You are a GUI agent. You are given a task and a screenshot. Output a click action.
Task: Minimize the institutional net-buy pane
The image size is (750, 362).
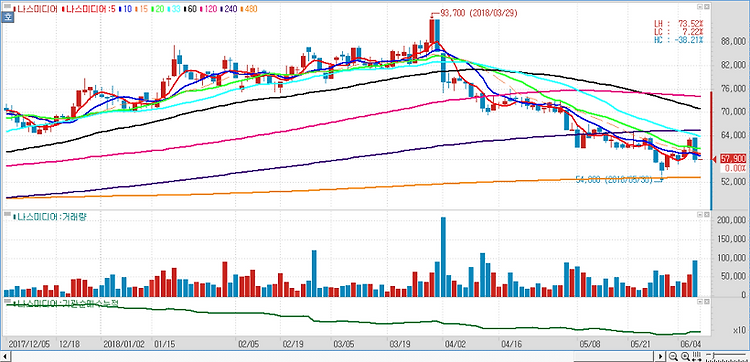[x=700, y=303]
